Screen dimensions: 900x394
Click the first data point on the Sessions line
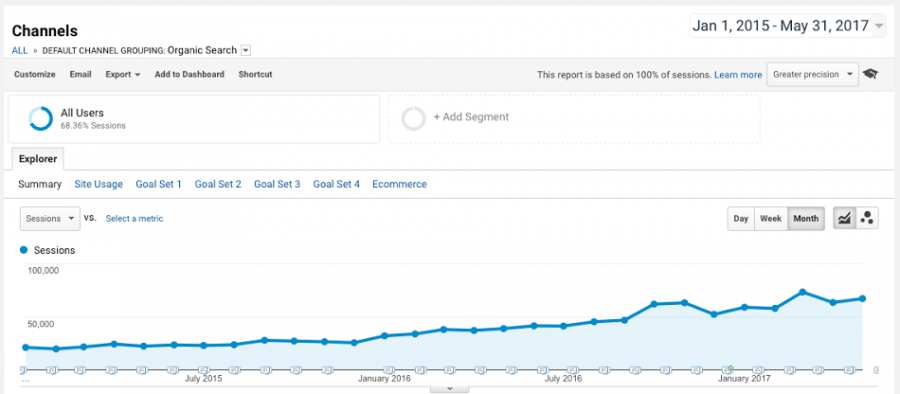tap(25, 347)
